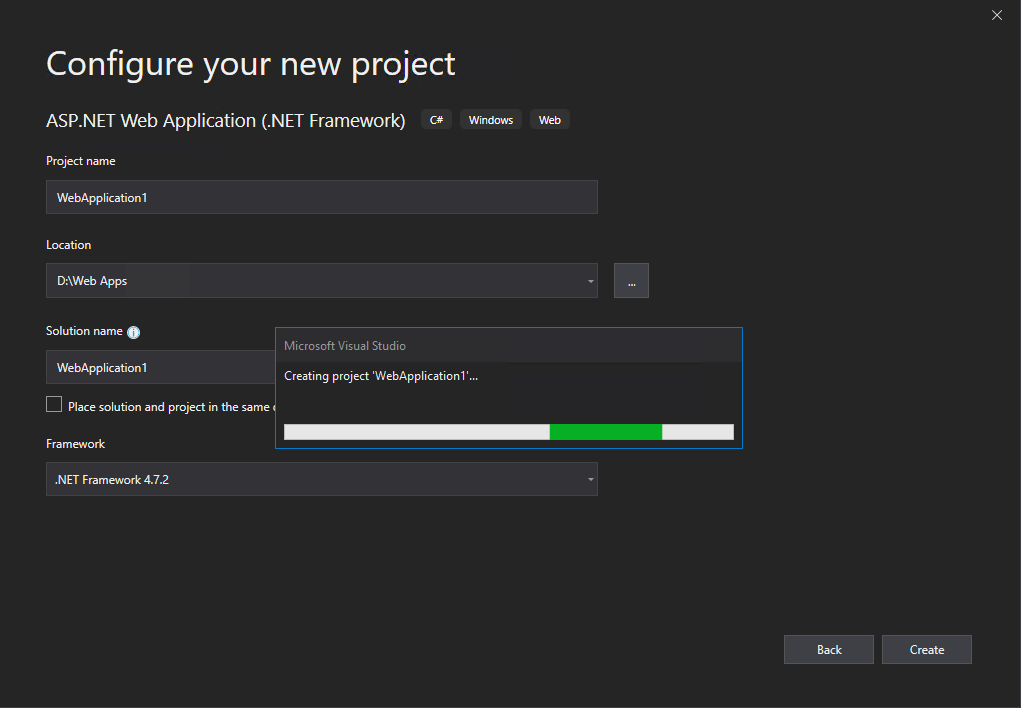Browse for location with the ellipsis button

click(x=631, y=281)
